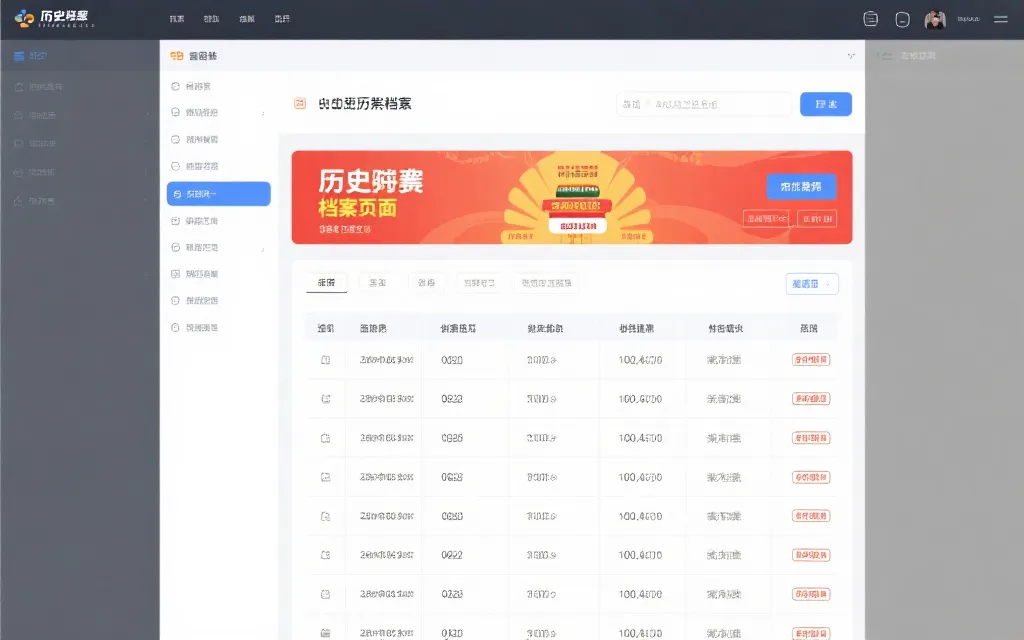Click the app logo icon in the top-left corner
Image resolution: width=1024 pixels, height=640 pixels.
point(22,17)
